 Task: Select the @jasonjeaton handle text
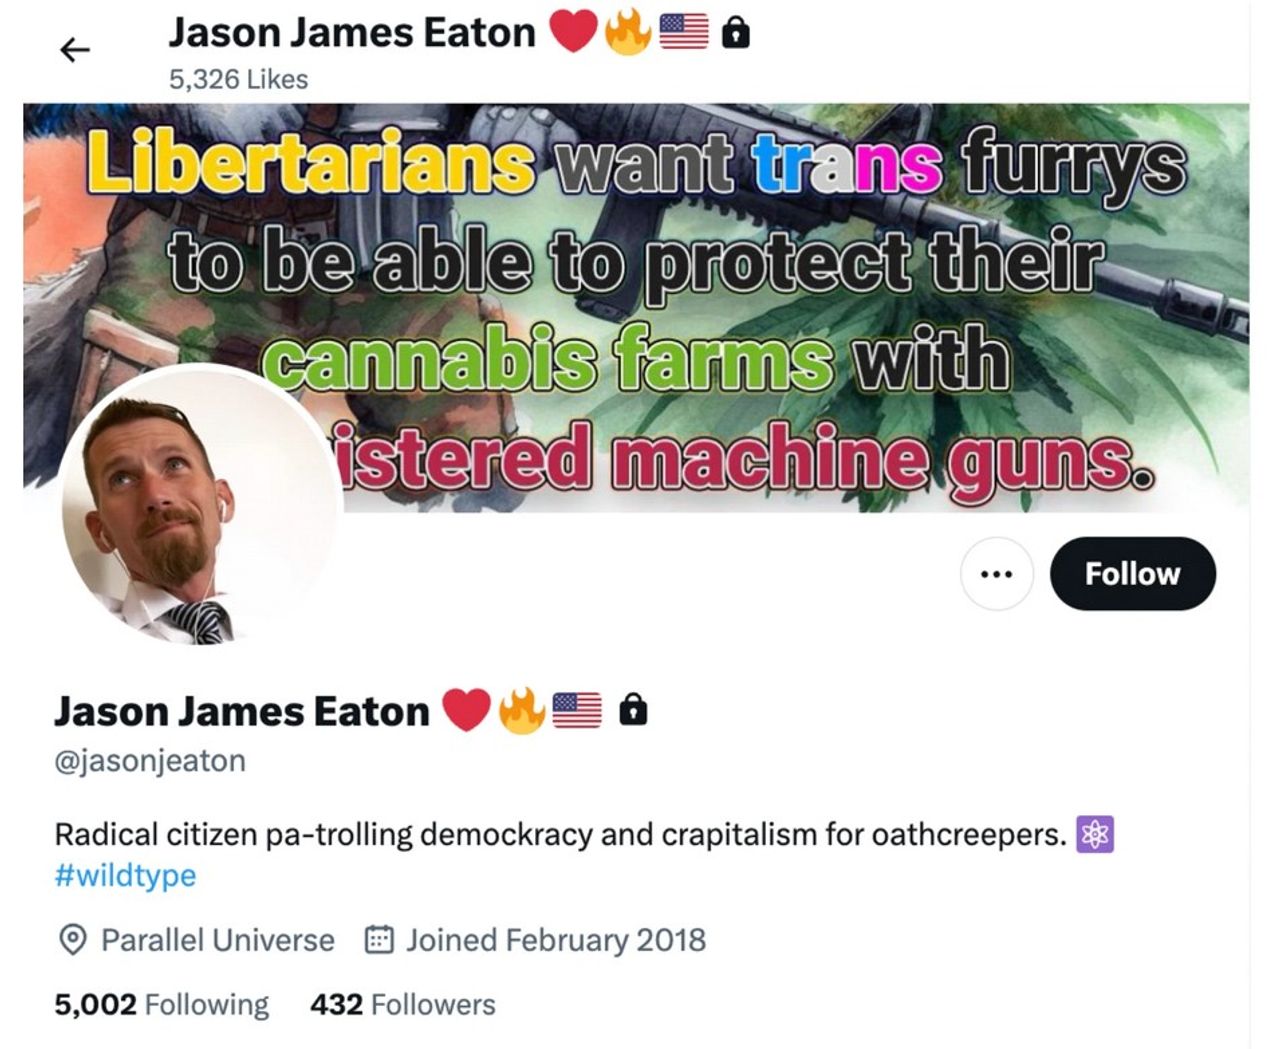tap(150, 761)
